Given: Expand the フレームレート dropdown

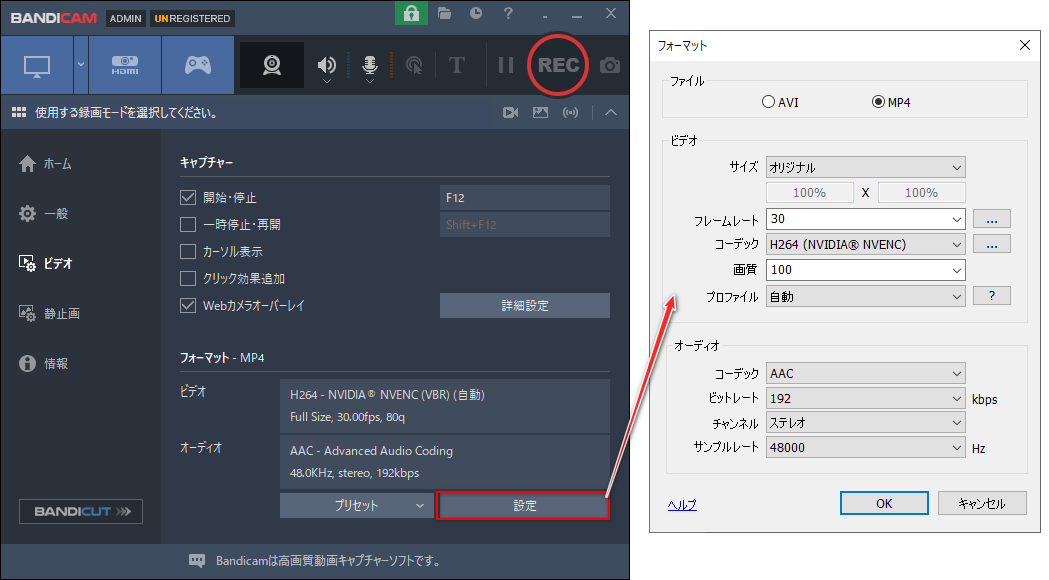Looking at the screenshot, I should coord(866,219).
